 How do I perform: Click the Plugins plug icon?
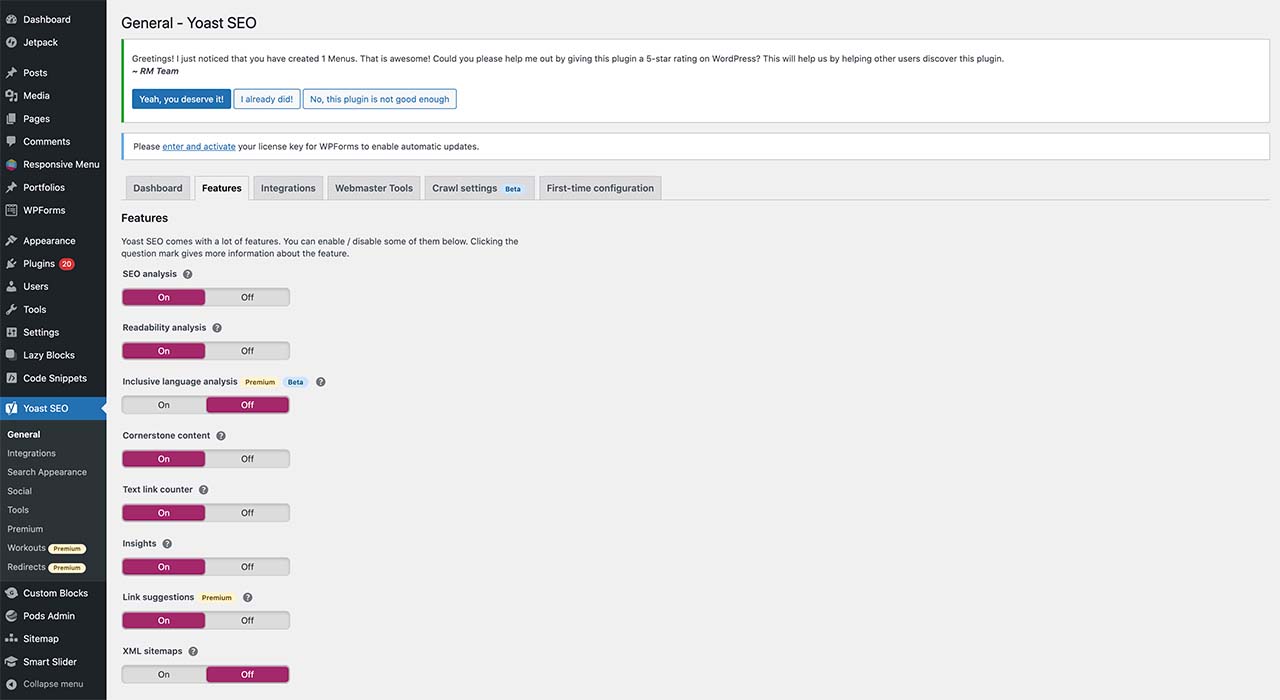tap(11, 264)
